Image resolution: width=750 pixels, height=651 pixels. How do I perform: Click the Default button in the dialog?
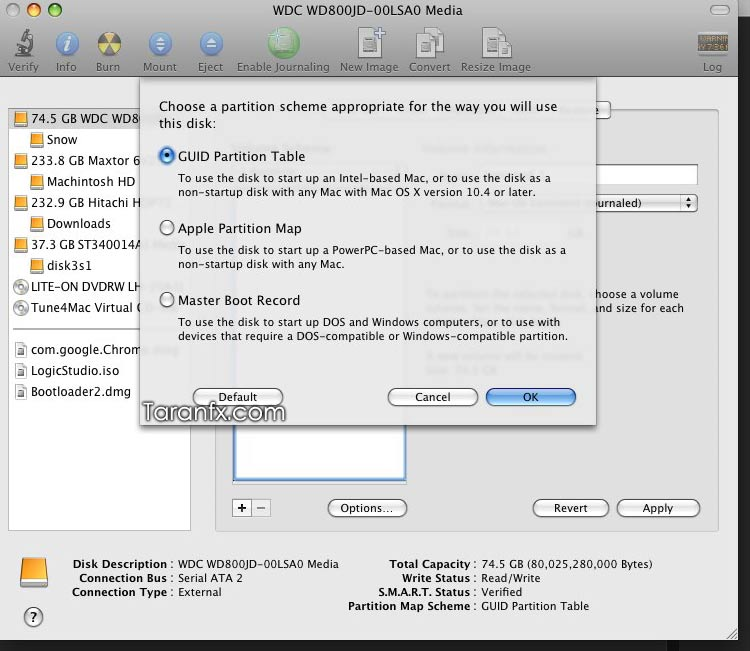[238, 397]
